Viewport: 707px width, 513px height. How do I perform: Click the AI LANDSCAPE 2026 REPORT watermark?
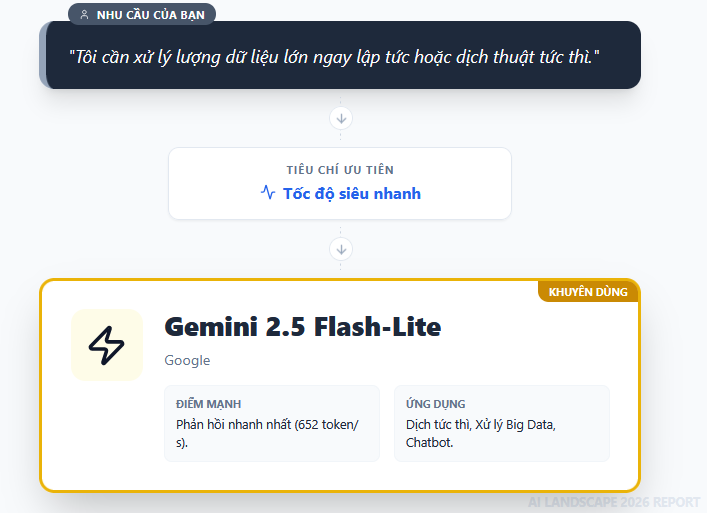click(x=614, y=502)
